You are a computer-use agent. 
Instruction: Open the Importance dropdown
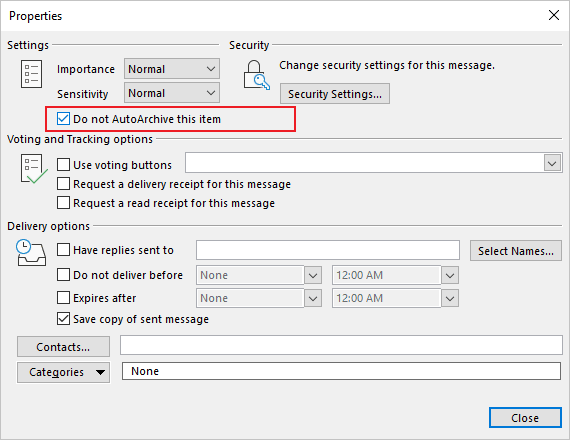172,69
